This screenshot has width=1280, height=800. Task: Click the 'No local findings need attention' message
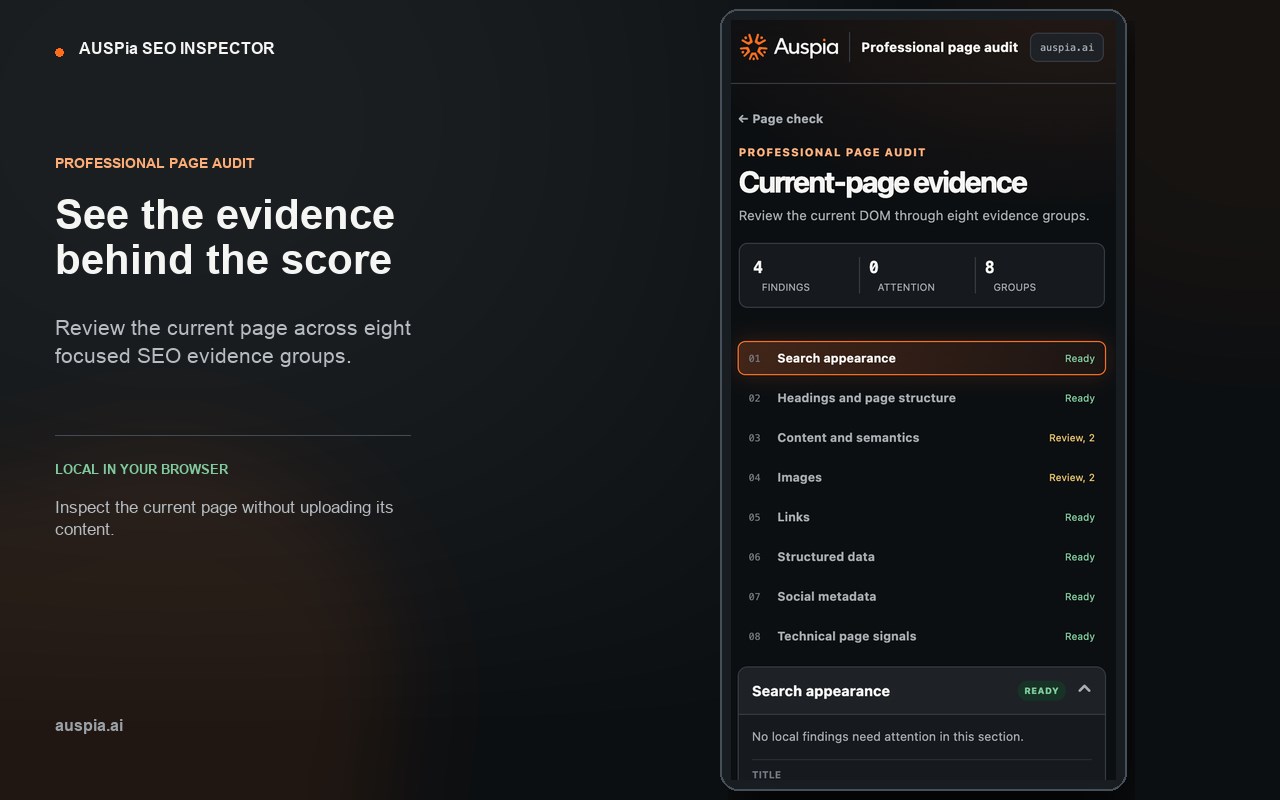click(888, 737)
